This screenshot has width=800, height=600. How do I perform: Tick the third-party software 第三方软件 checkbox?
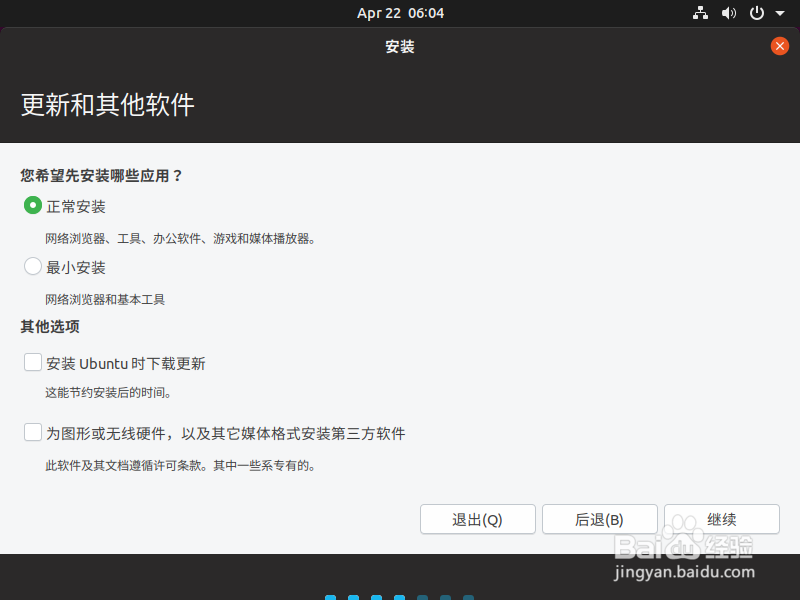[33, 433]
